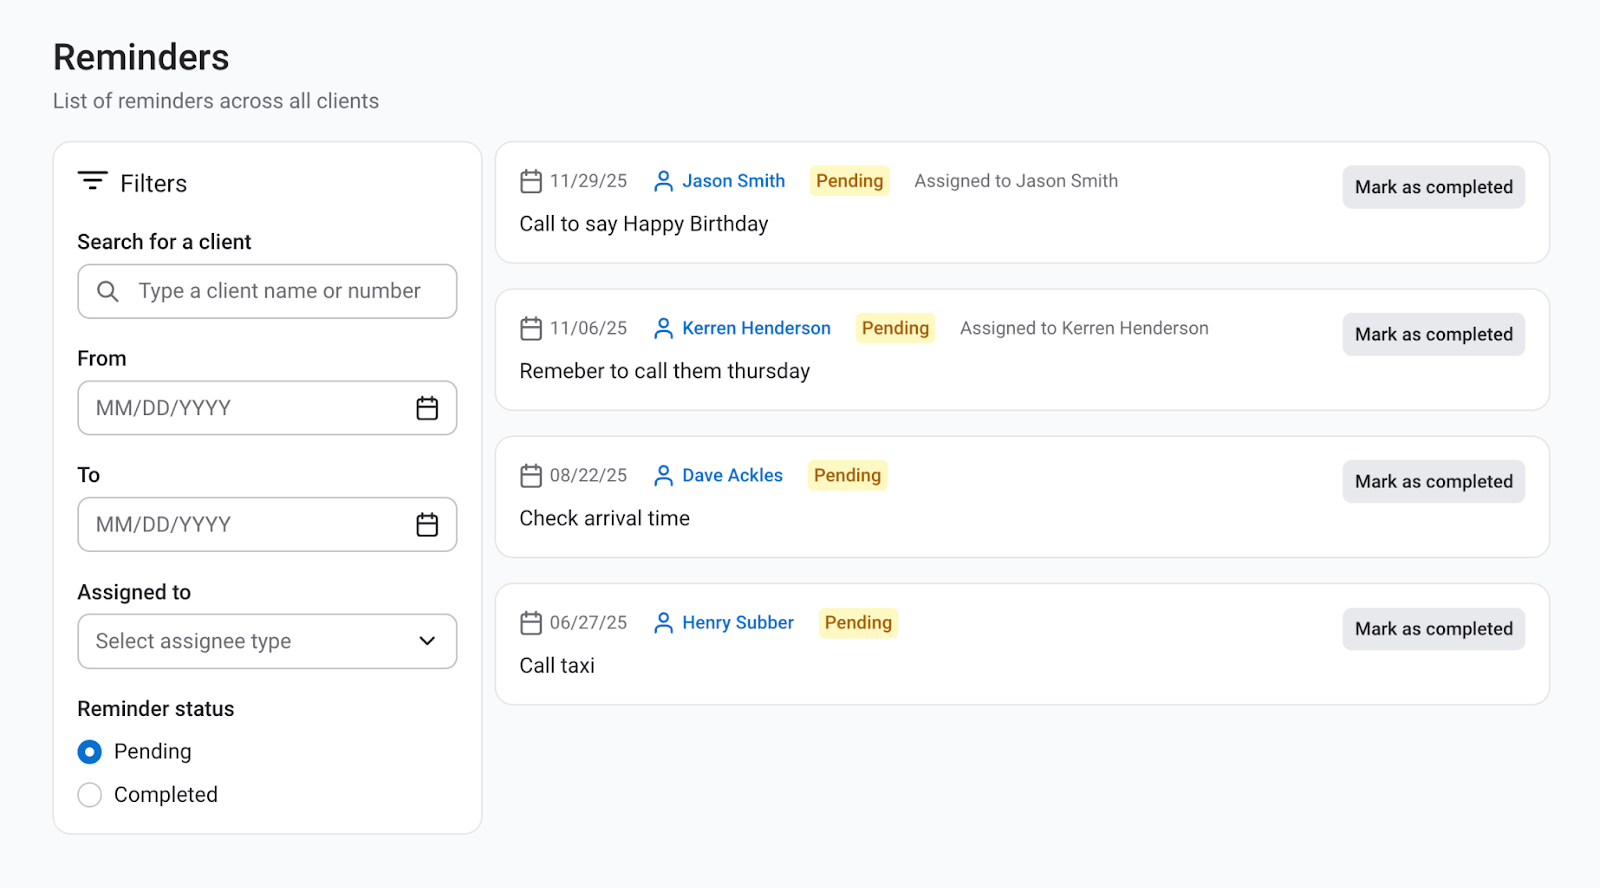
Task: Click calendar icon beside 06/27/25 reminder
Action: 531,623
